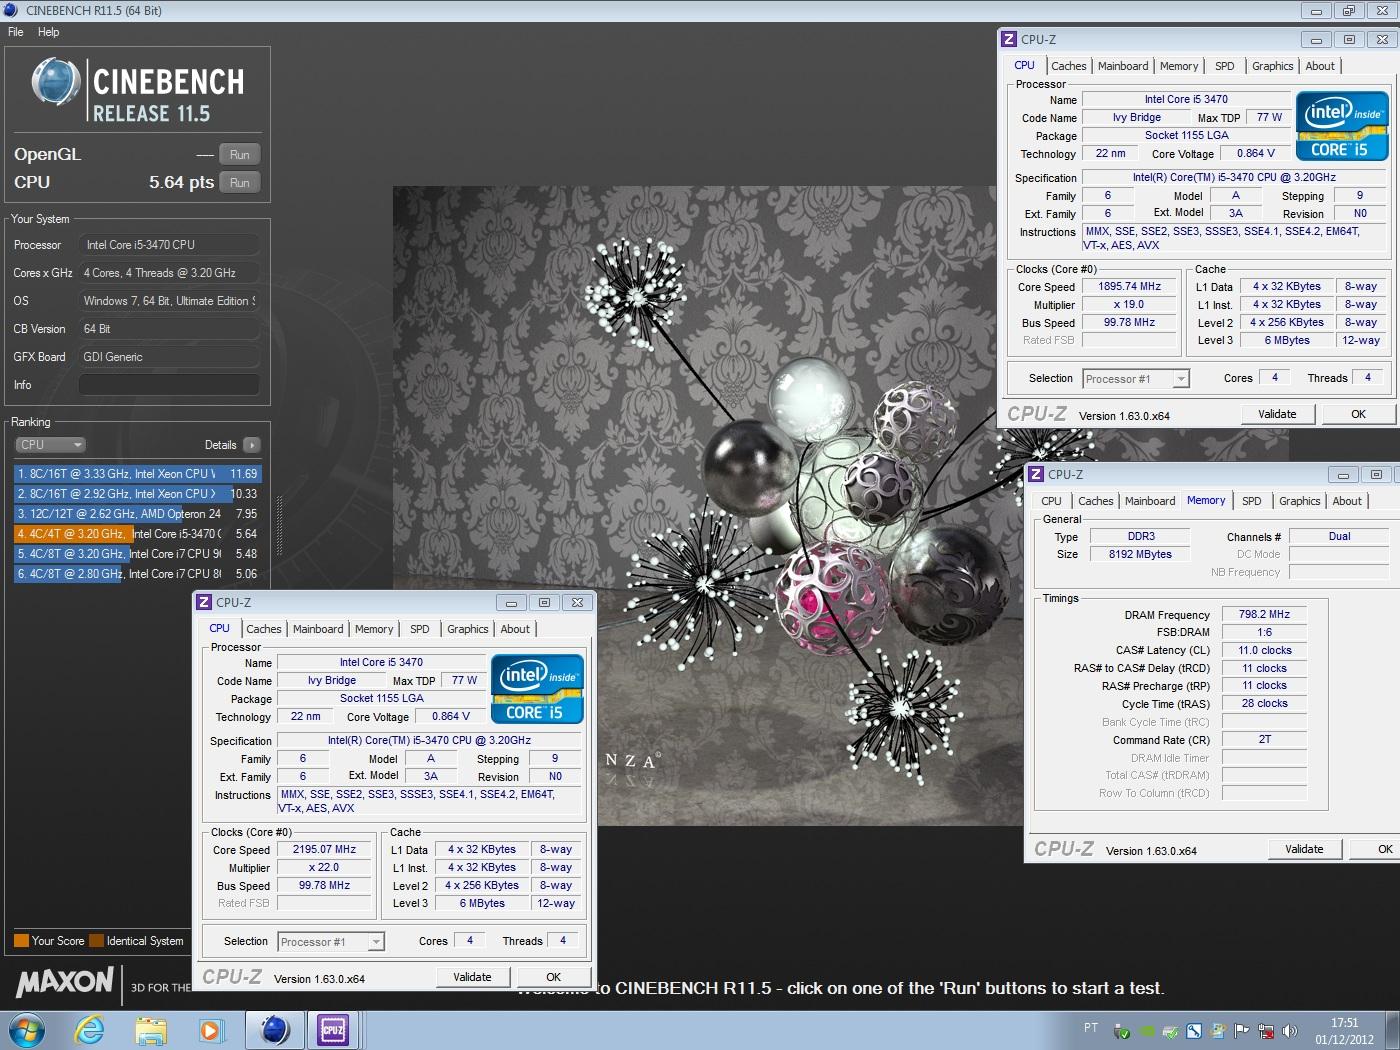Viewport: 1400px width, 1050px height.
Task: Click the Cinebench title bar app icon
Action: 11,10
